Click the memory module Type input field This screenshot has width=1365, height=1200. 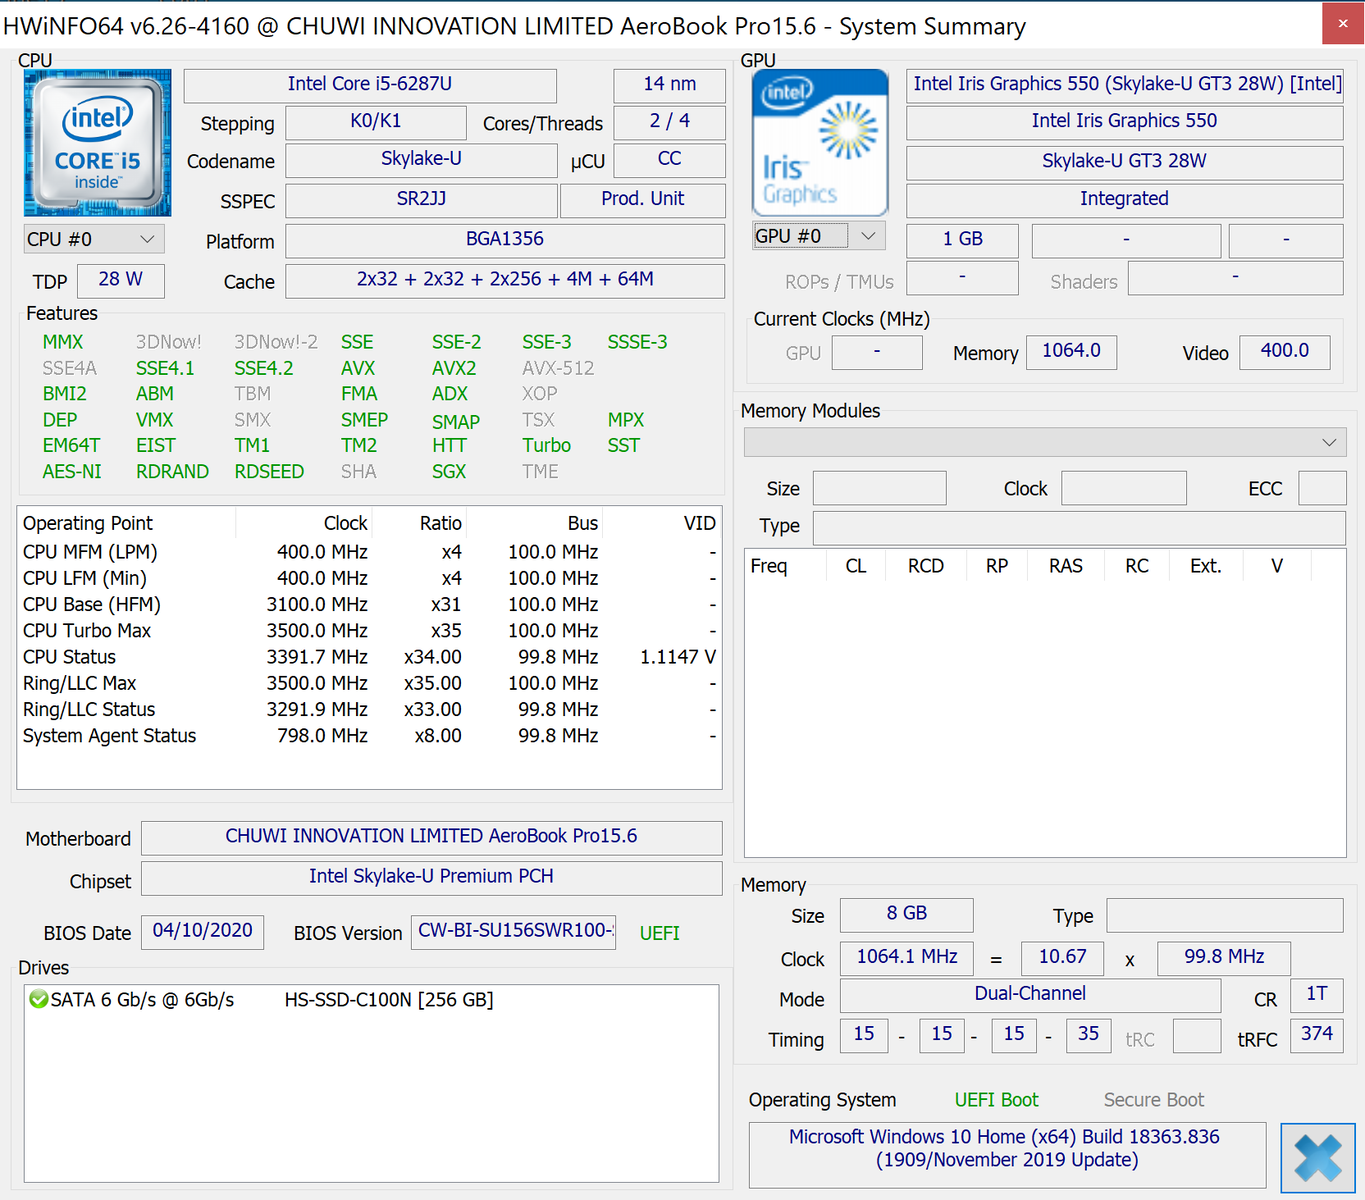pyautogui.click(x=1079, y=528)
